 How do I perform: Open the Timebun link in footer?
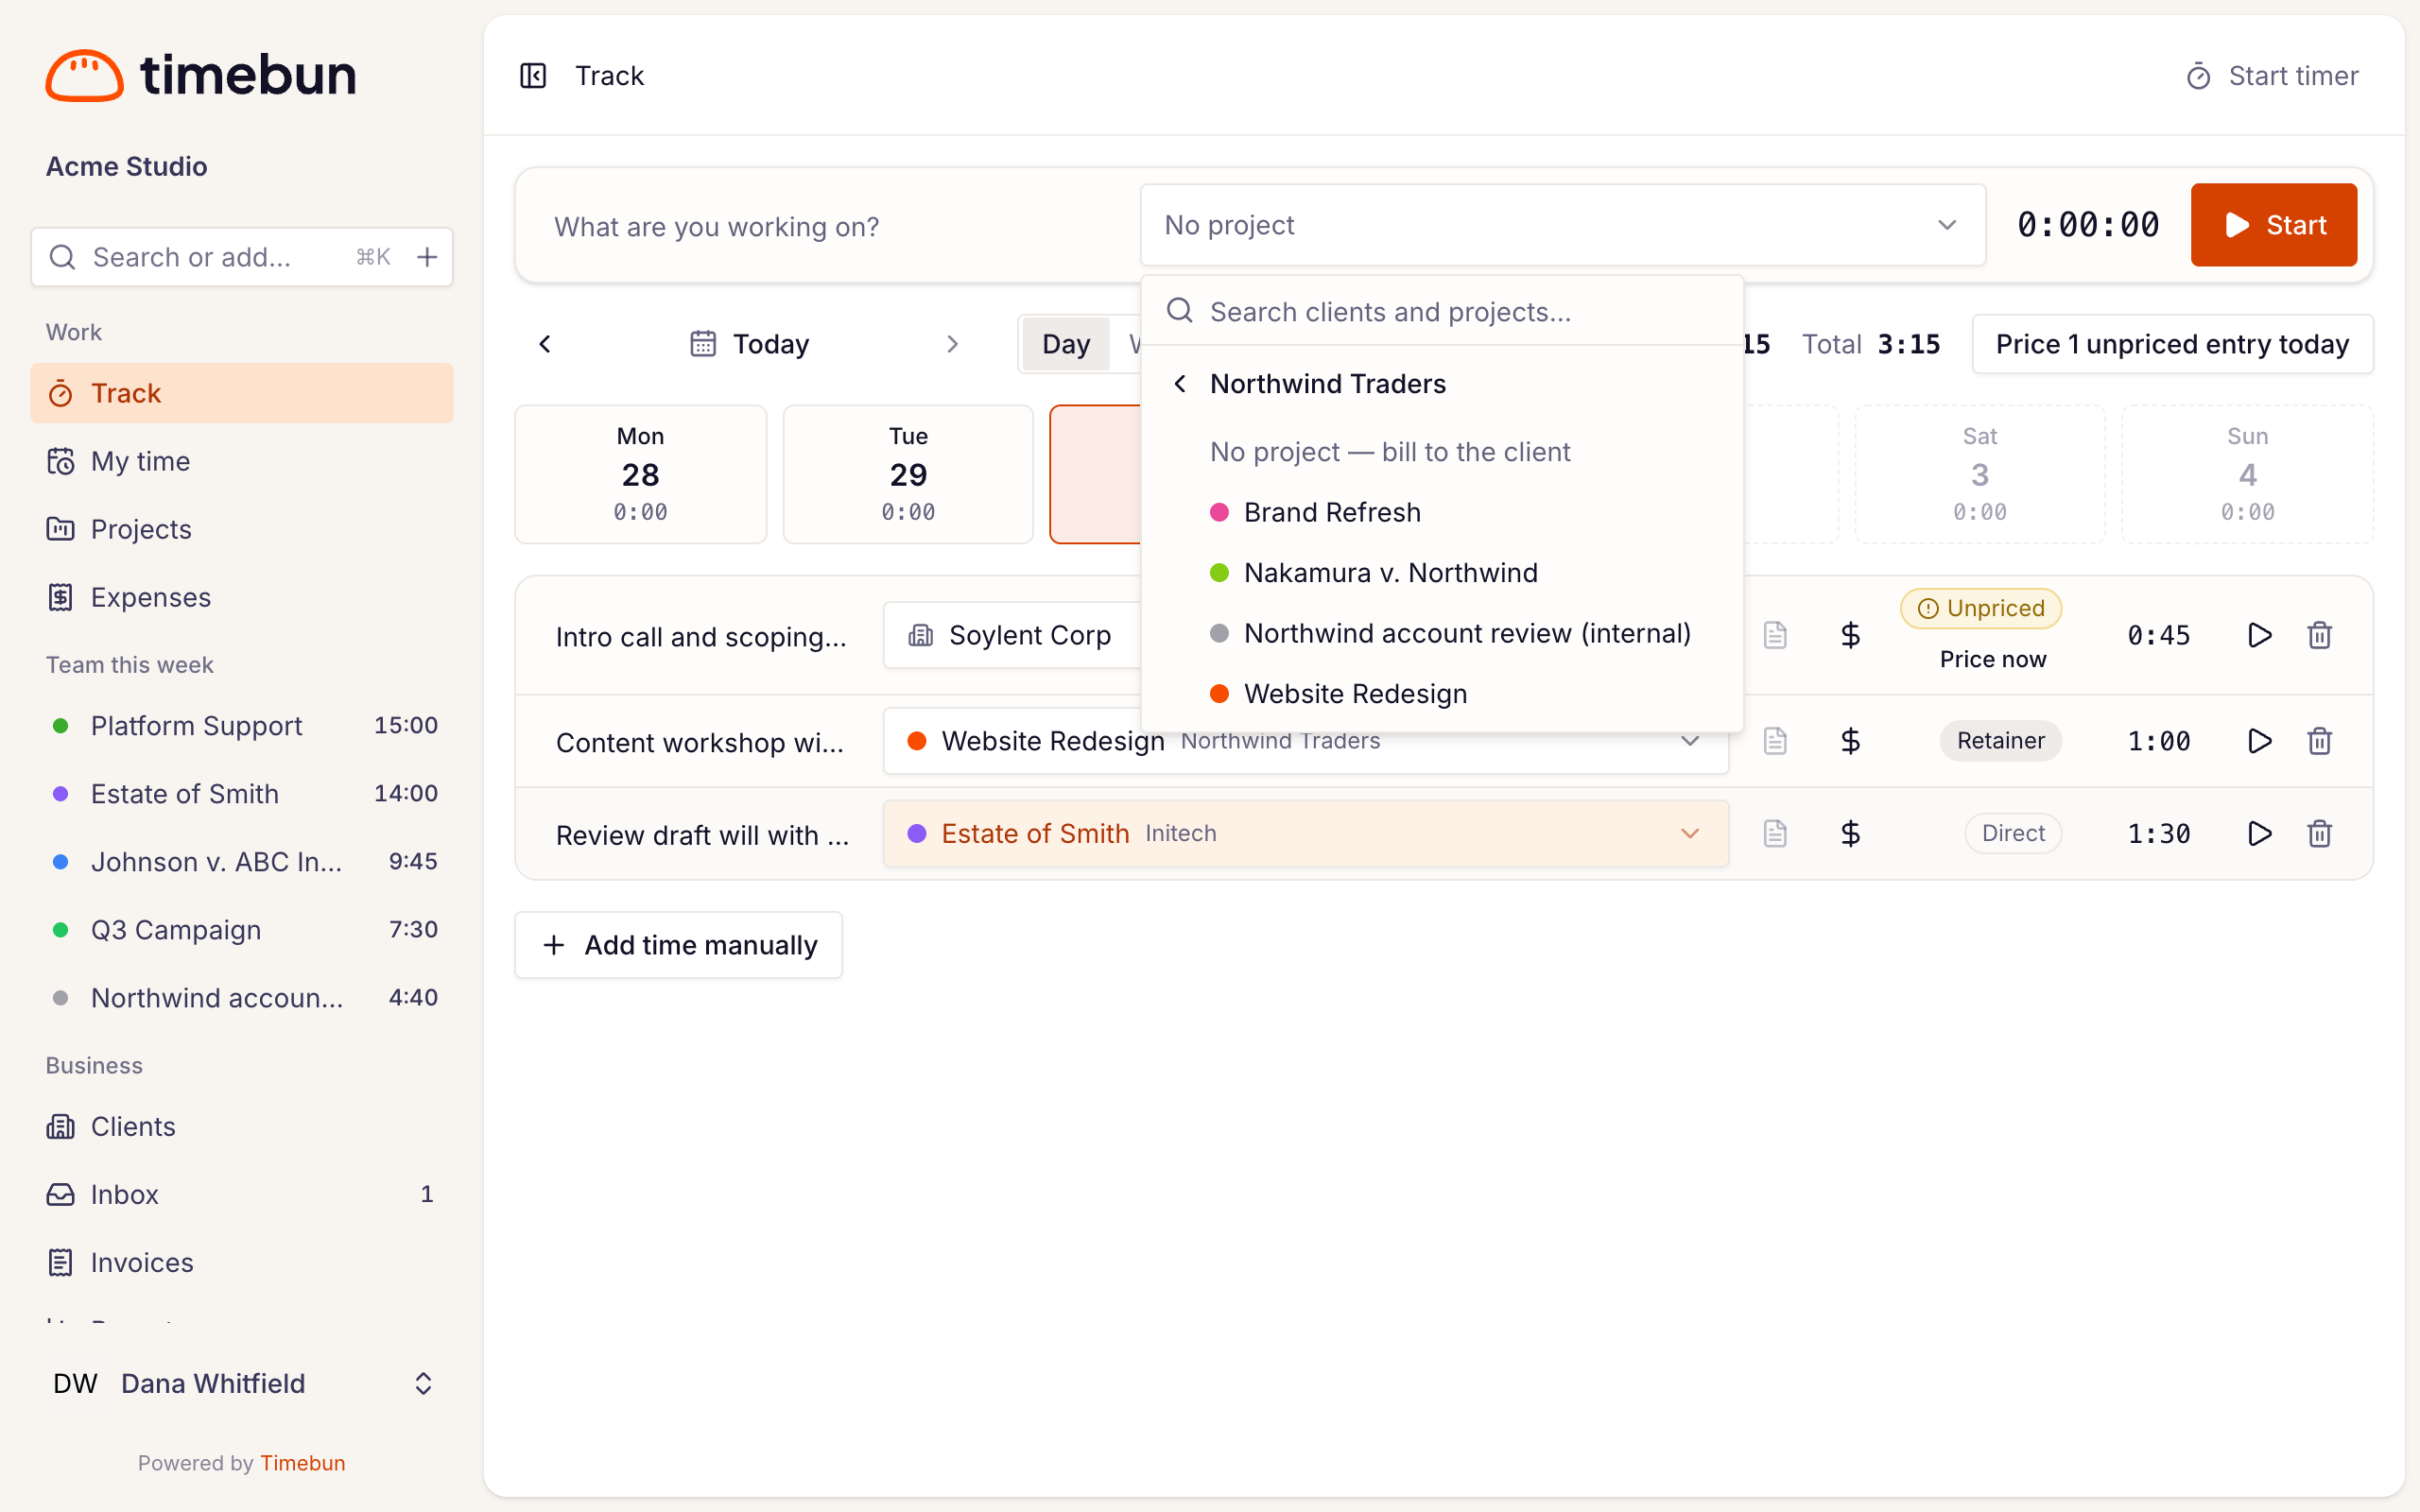tap(302, 1463)
